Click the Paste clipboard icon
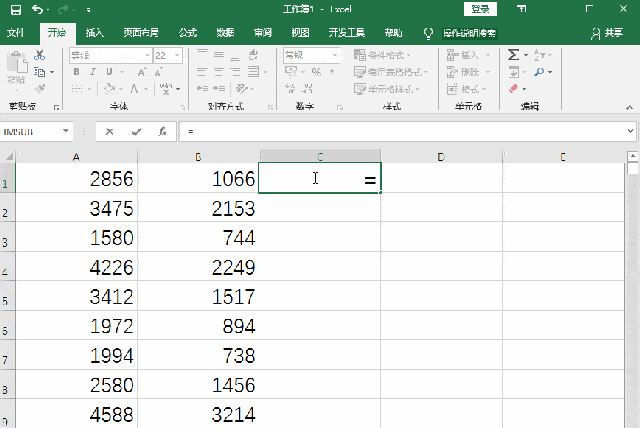Viewport: 640px width, 428px height. tap(17, 63)
